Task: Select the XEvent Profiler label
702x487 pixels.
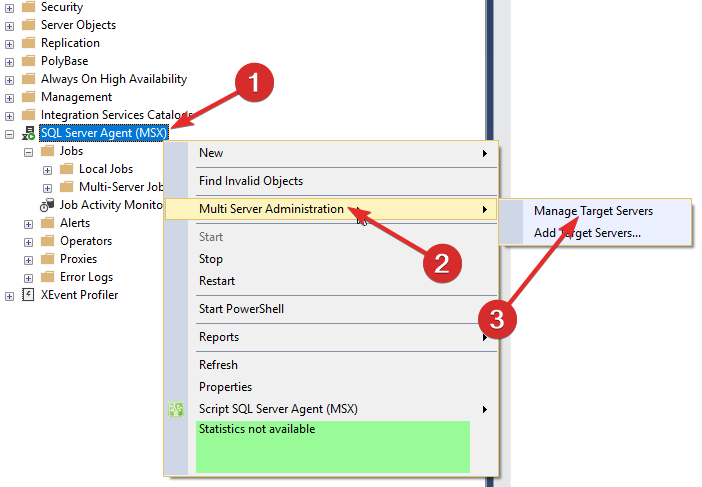Action: [x=79, y=295]
